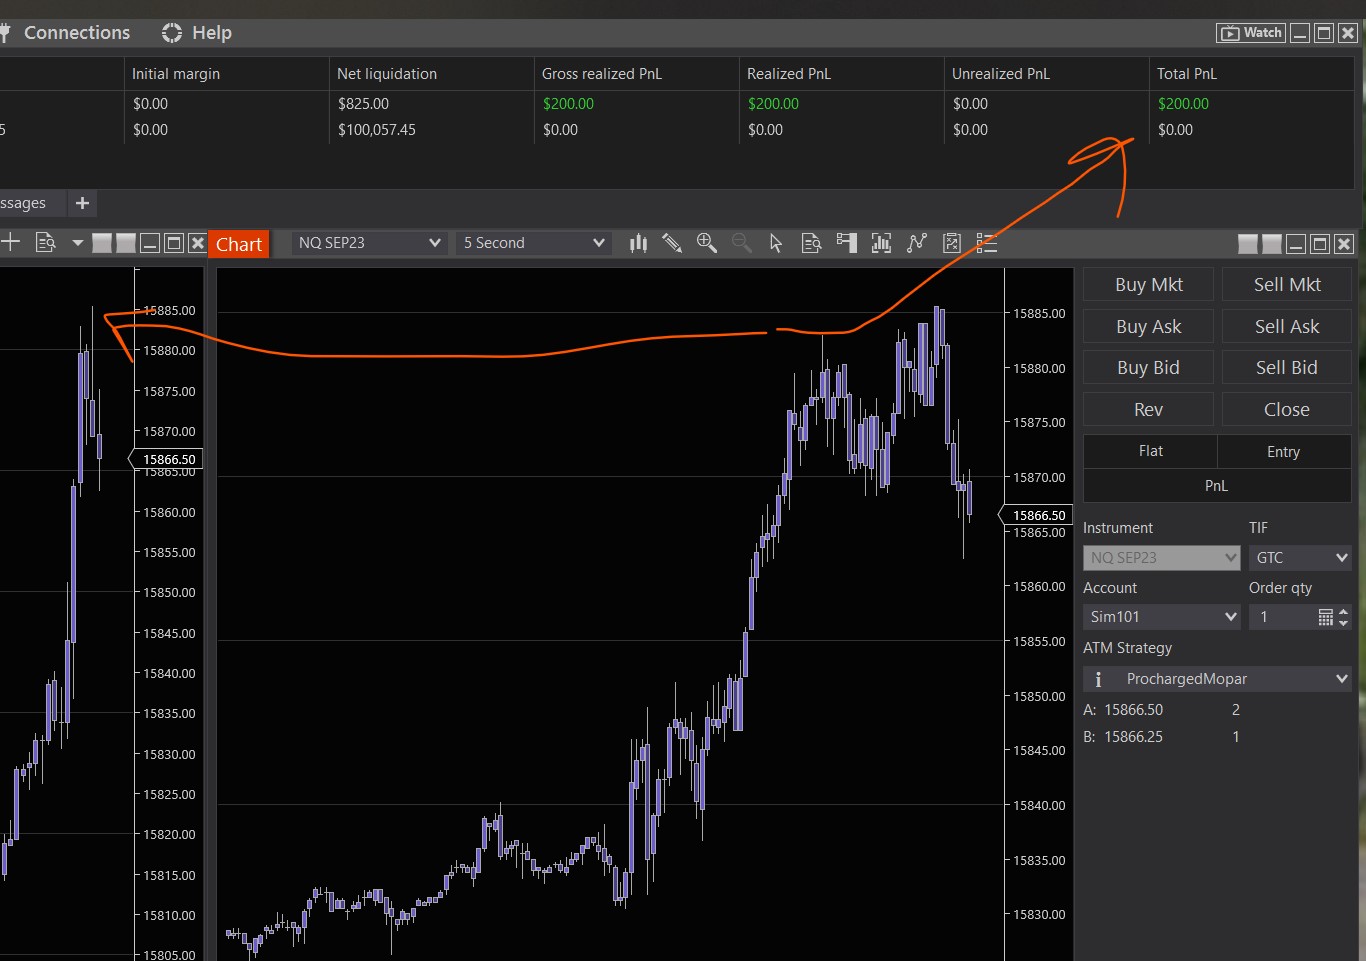
Task: Expand the NQ SEP23 instrument dropdown
Action: pos(368,243)
